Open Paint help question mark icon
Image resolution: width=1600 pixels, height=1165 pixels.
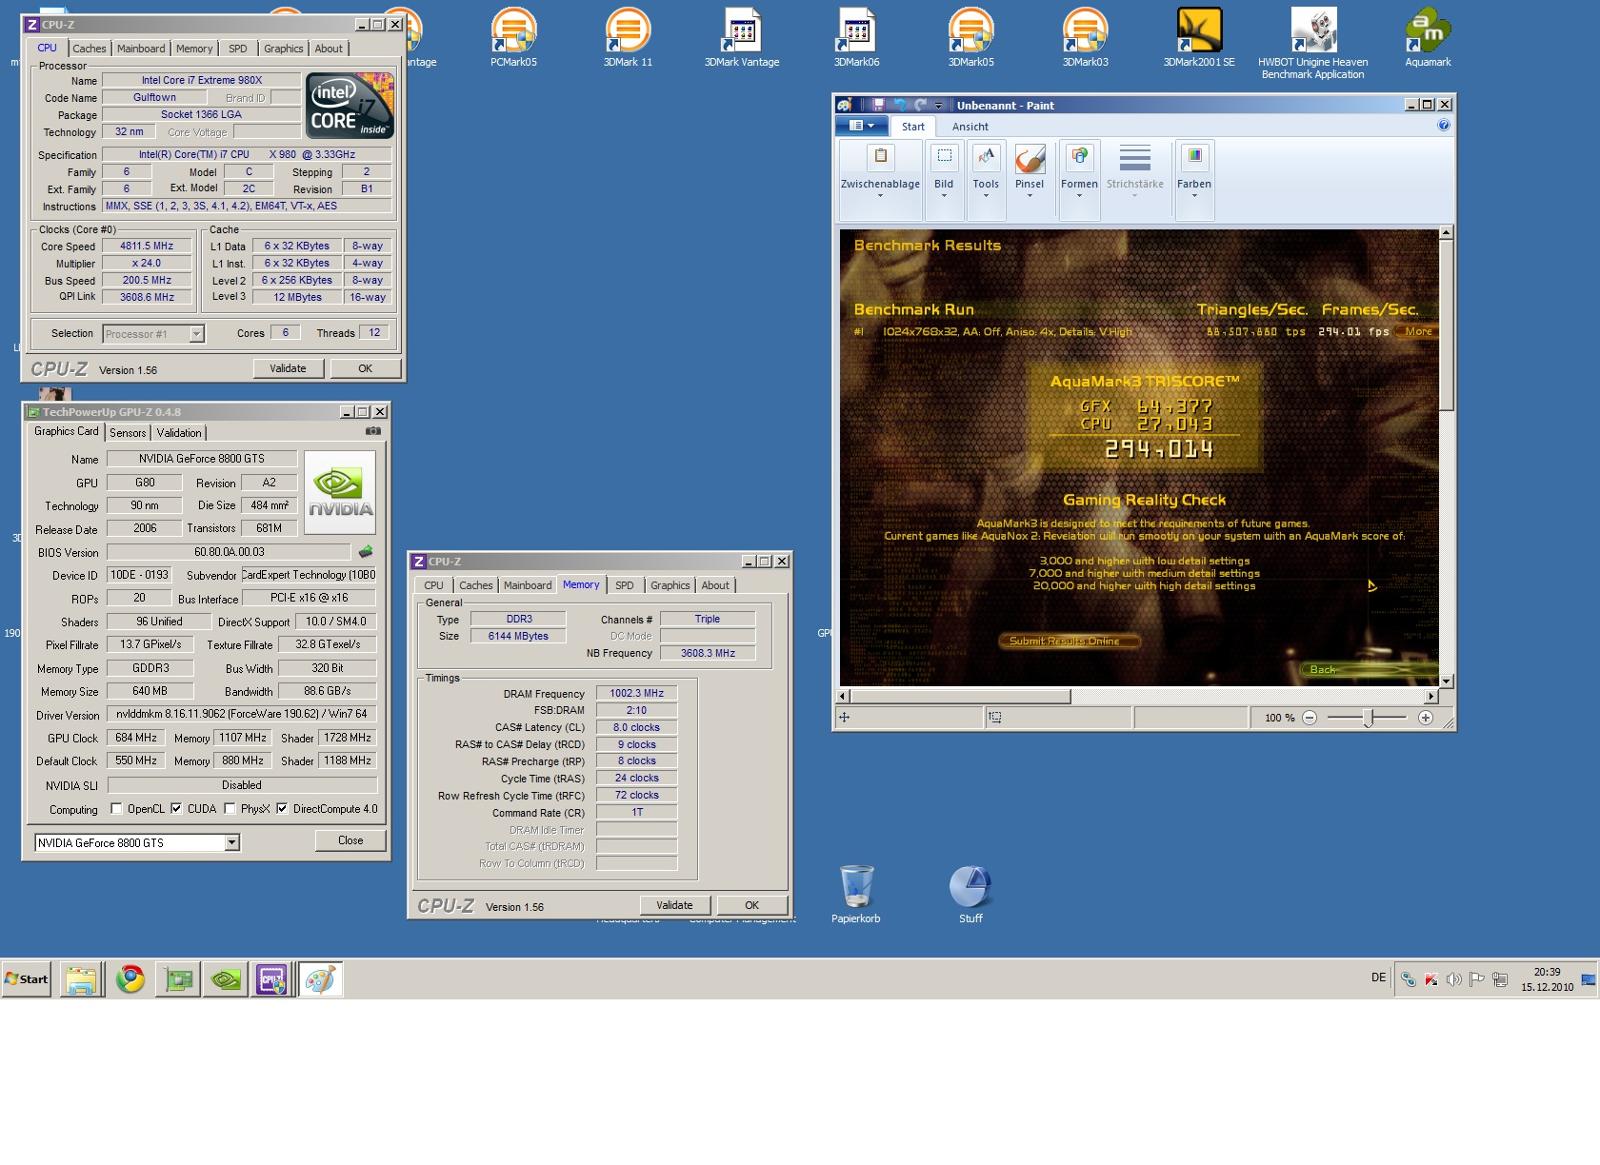click(1443, 125)
